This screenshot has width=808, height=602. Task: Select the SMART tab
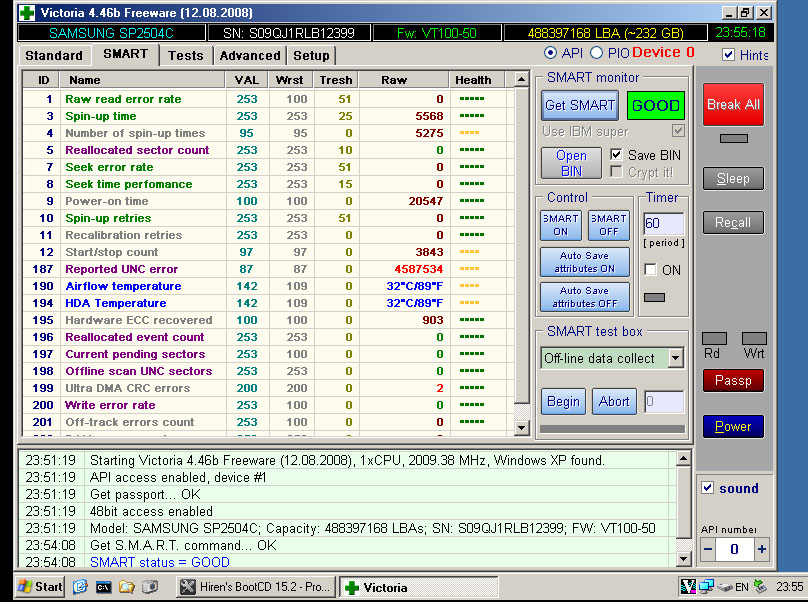(125, 54)
